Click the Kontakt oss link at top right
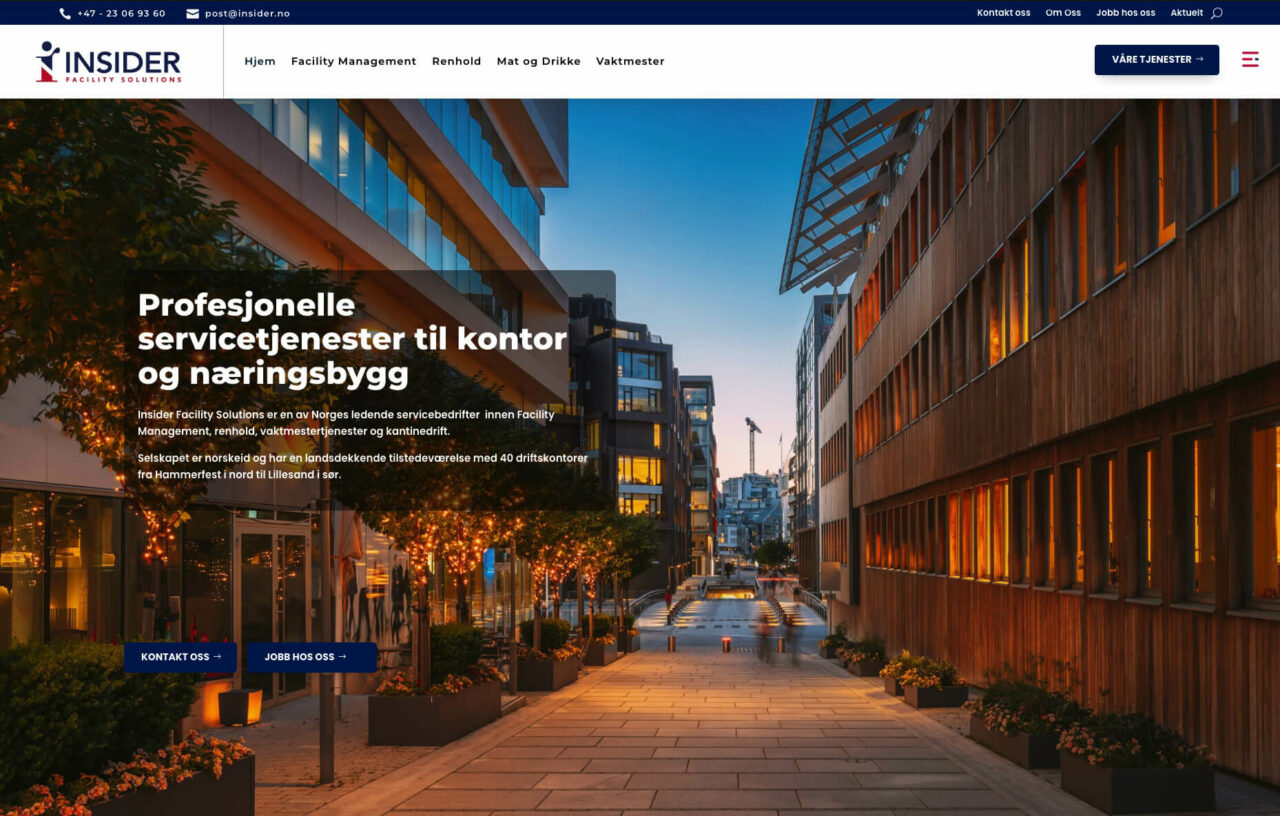 pos(1003,12)
